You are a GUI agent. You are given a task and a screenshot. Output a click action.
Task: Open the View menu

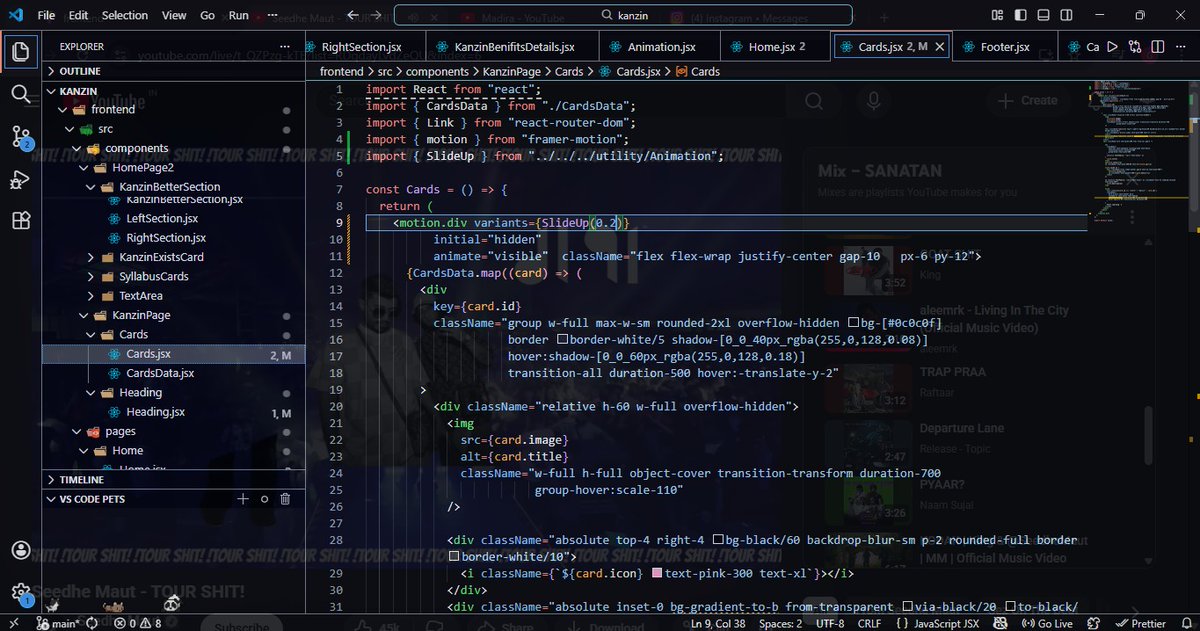(174, 15)
